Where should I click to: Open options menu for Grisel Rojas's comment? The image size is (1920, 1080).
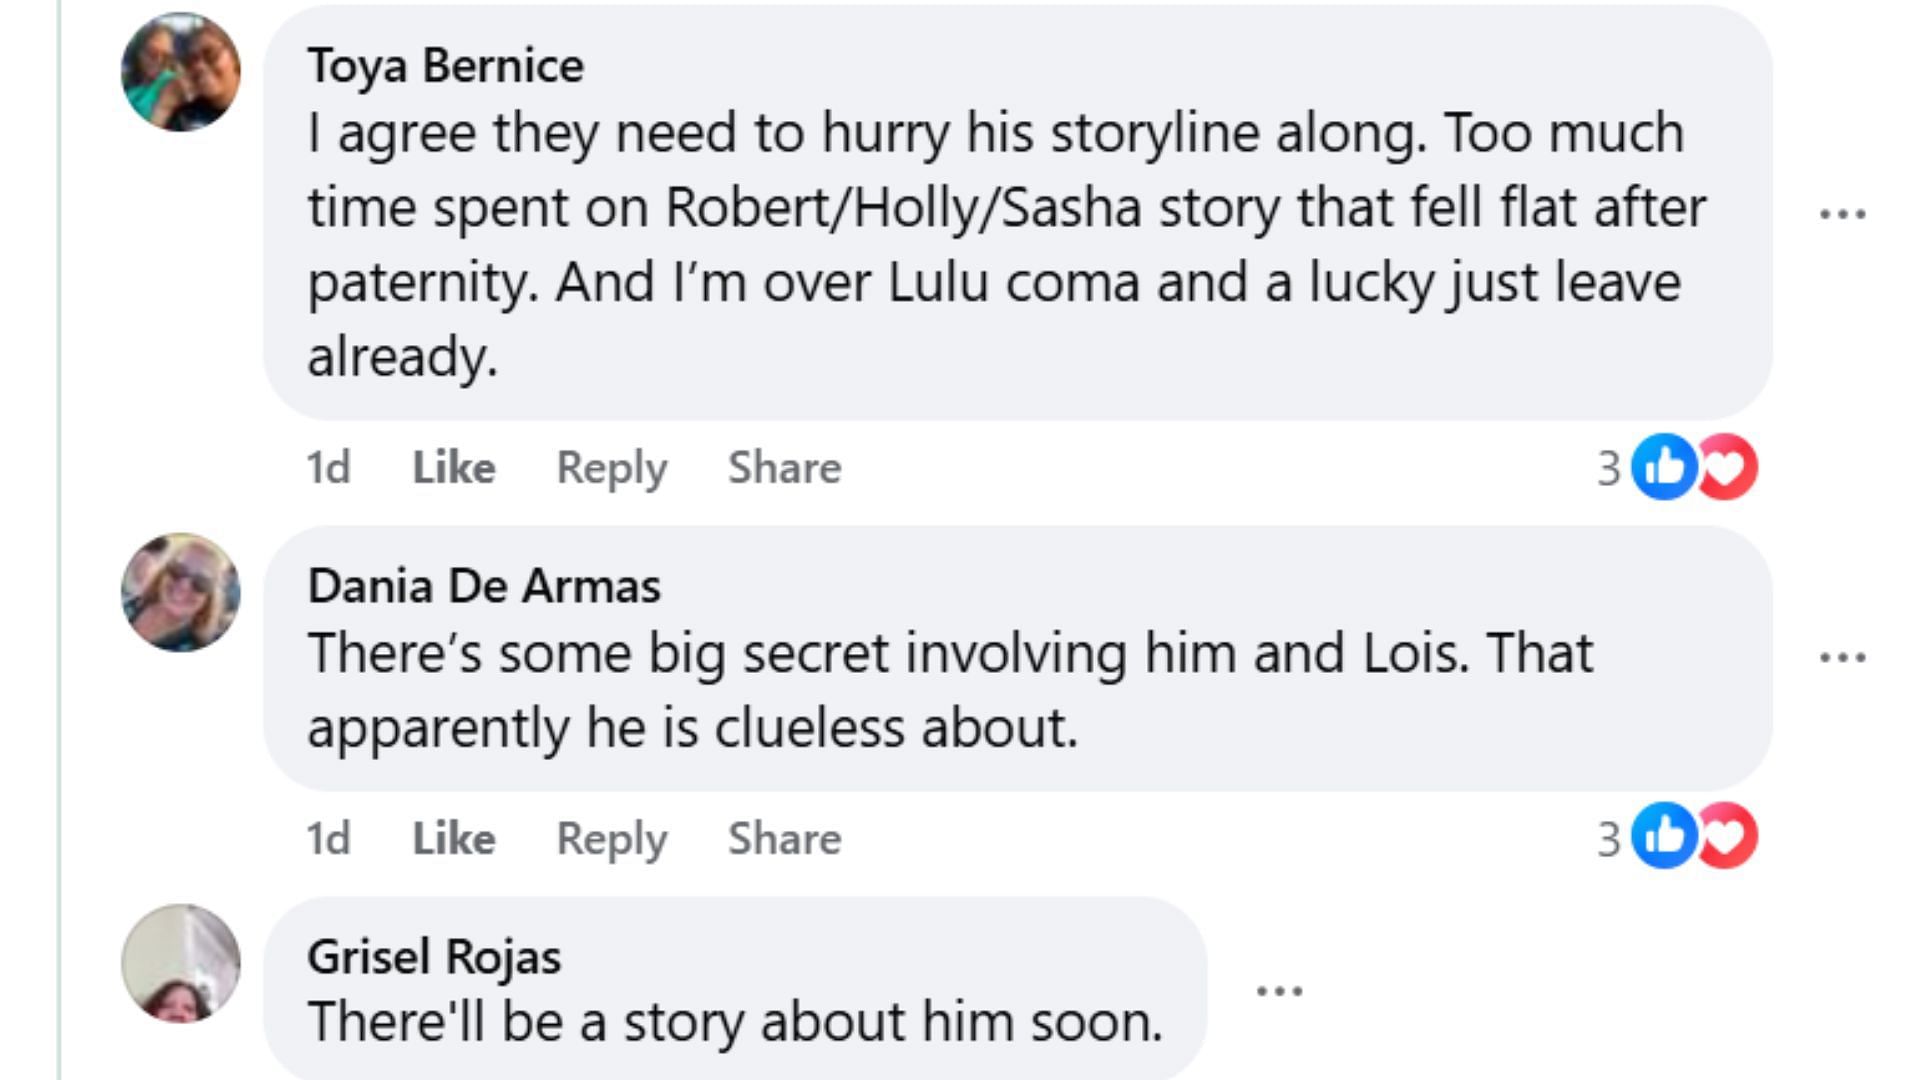[x=1279, y=991]
